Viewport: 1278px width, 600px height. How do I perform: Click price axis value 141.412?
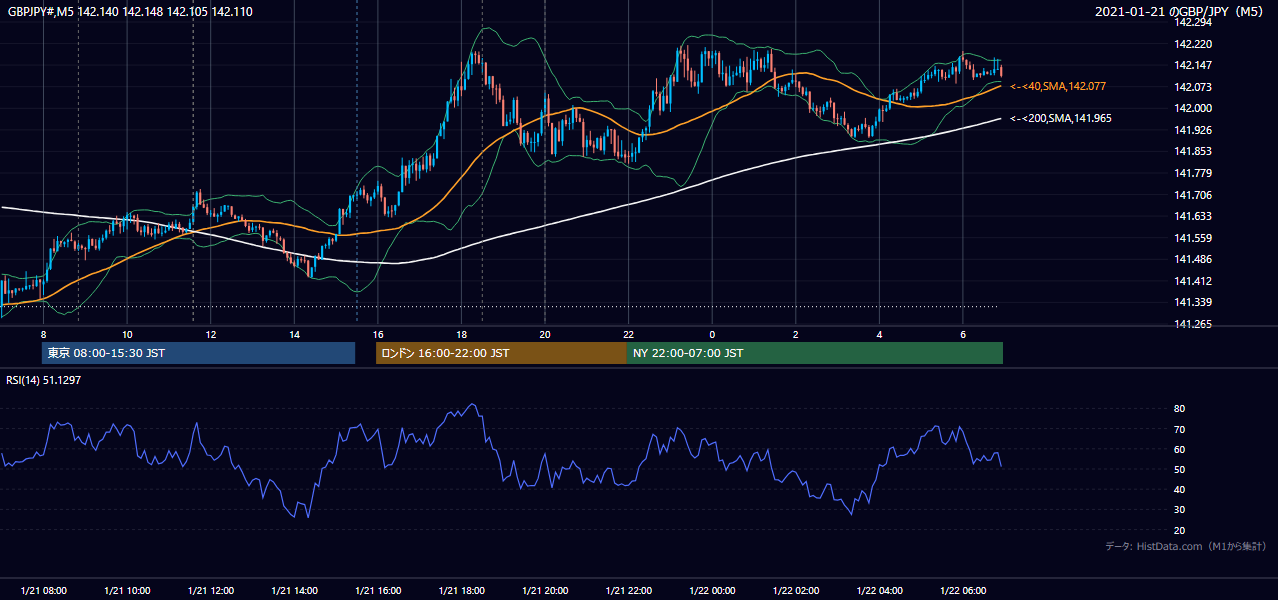pos(1193,281)
